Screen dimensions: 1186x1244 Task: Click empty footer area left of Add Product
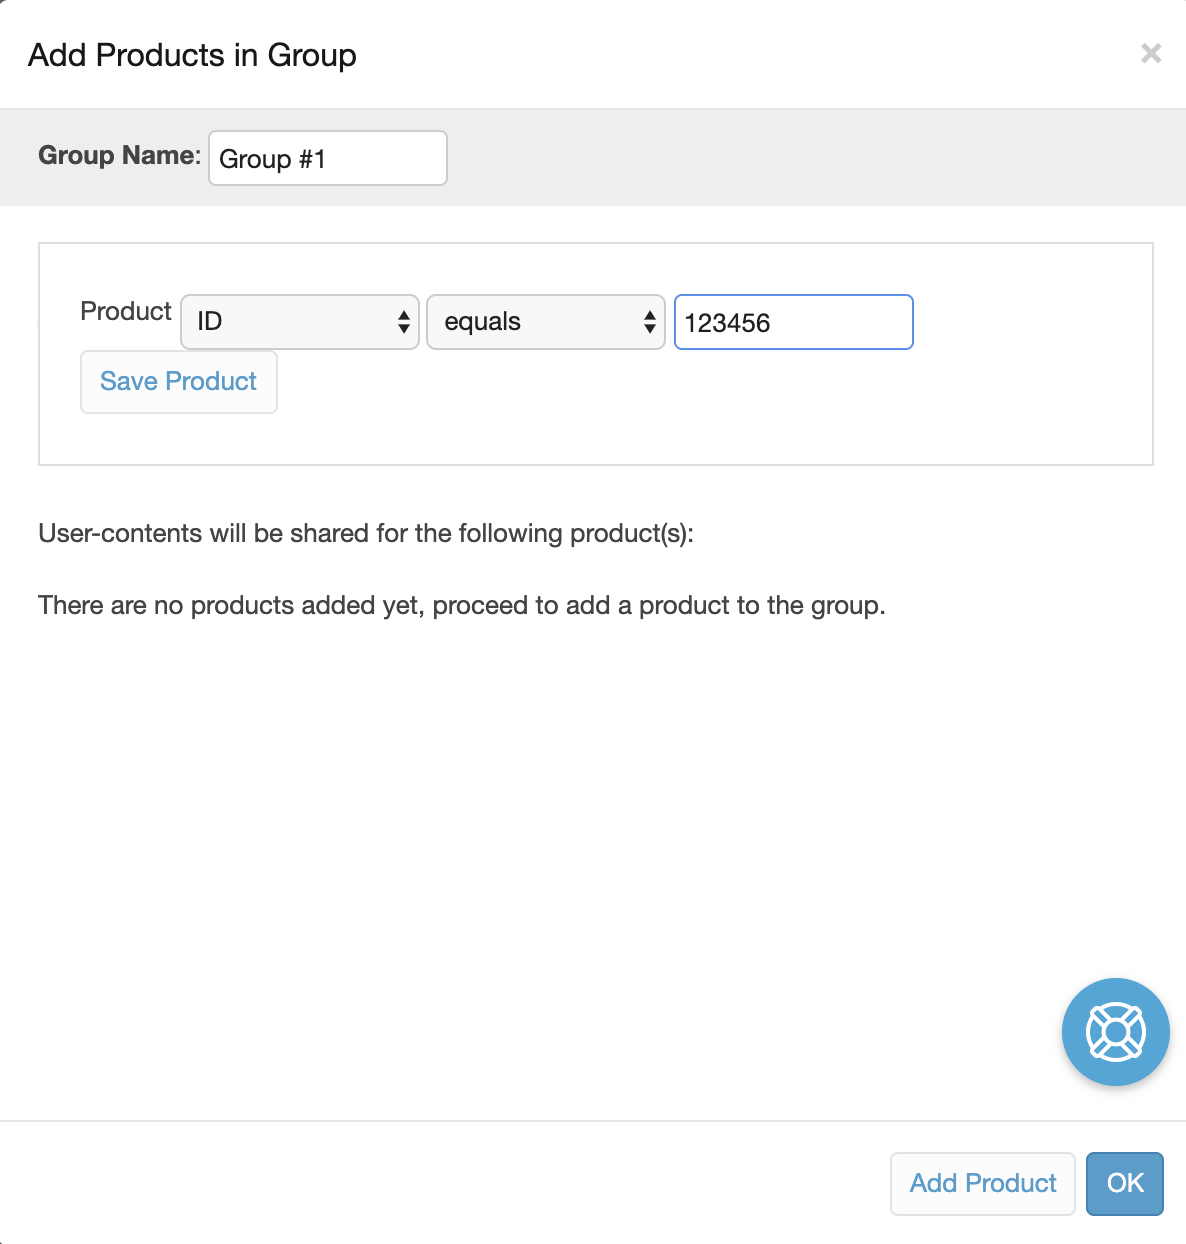click(440, 1183)
